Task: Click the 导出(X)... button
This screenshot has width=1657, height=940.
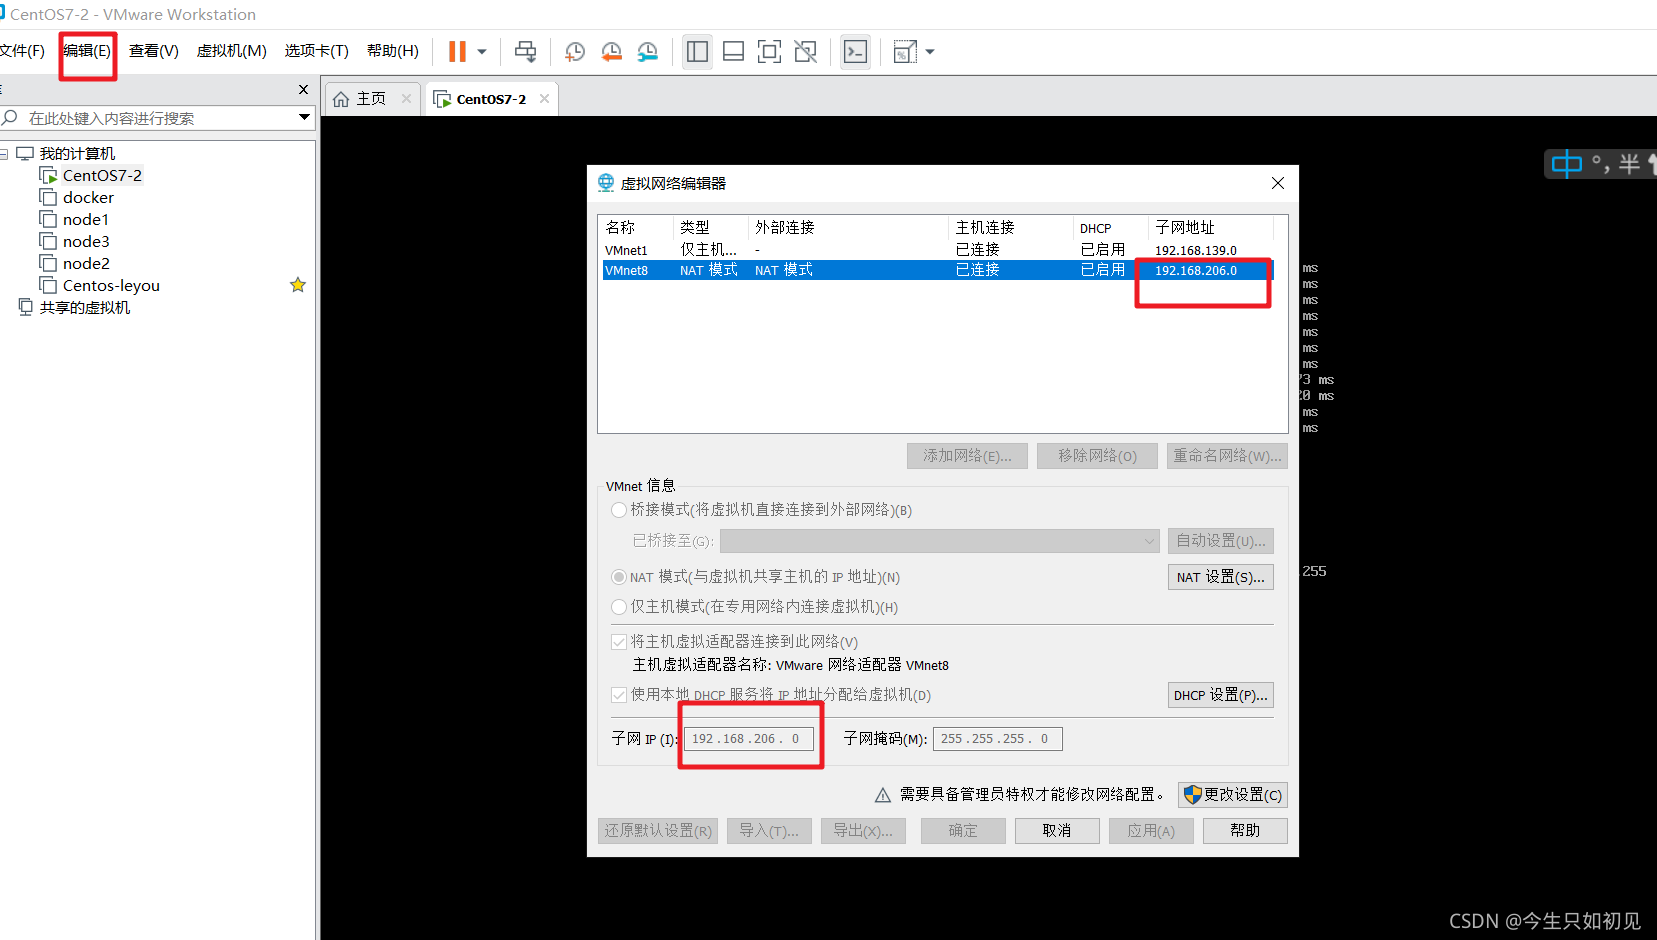Action: tap(863, 831)
